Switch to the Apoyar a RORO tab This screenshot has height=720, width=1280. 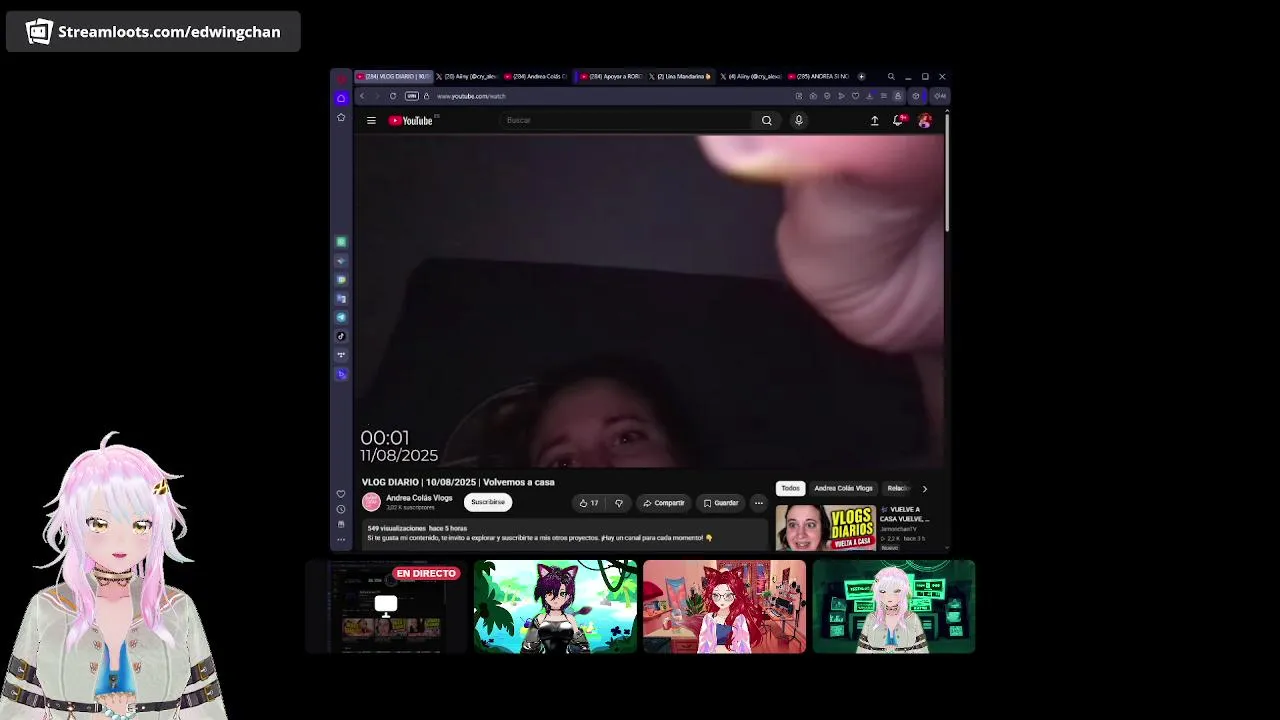pyautogui.click(x=612, y=76)
